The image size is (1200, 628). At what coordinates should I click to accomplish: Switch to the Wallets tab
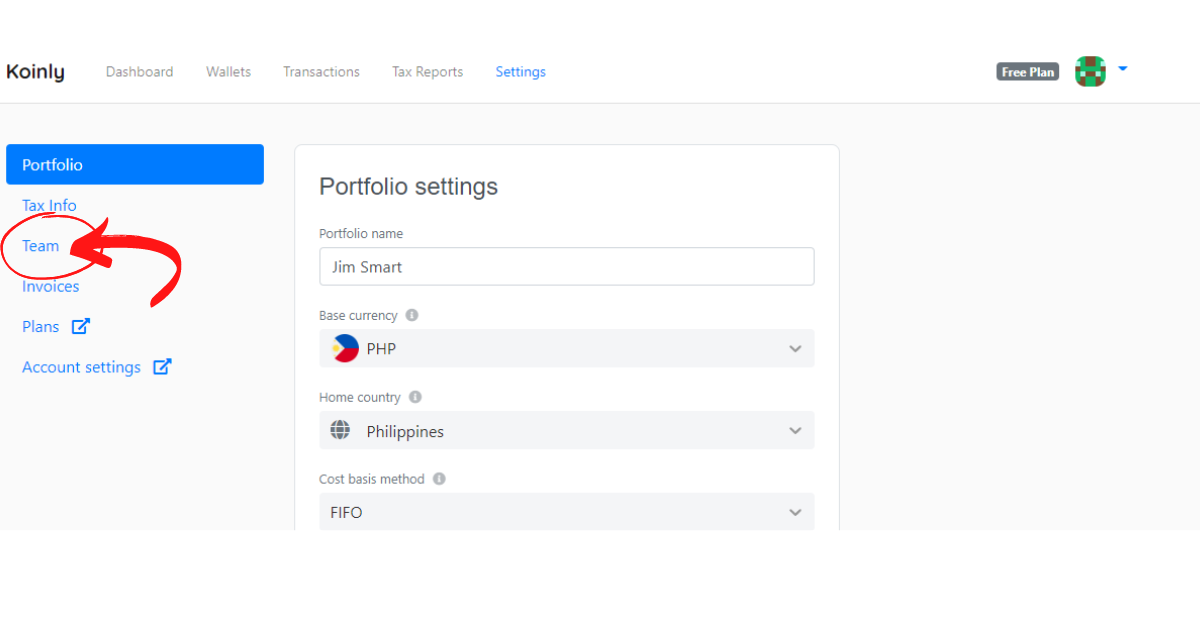[x=228, y=72]
